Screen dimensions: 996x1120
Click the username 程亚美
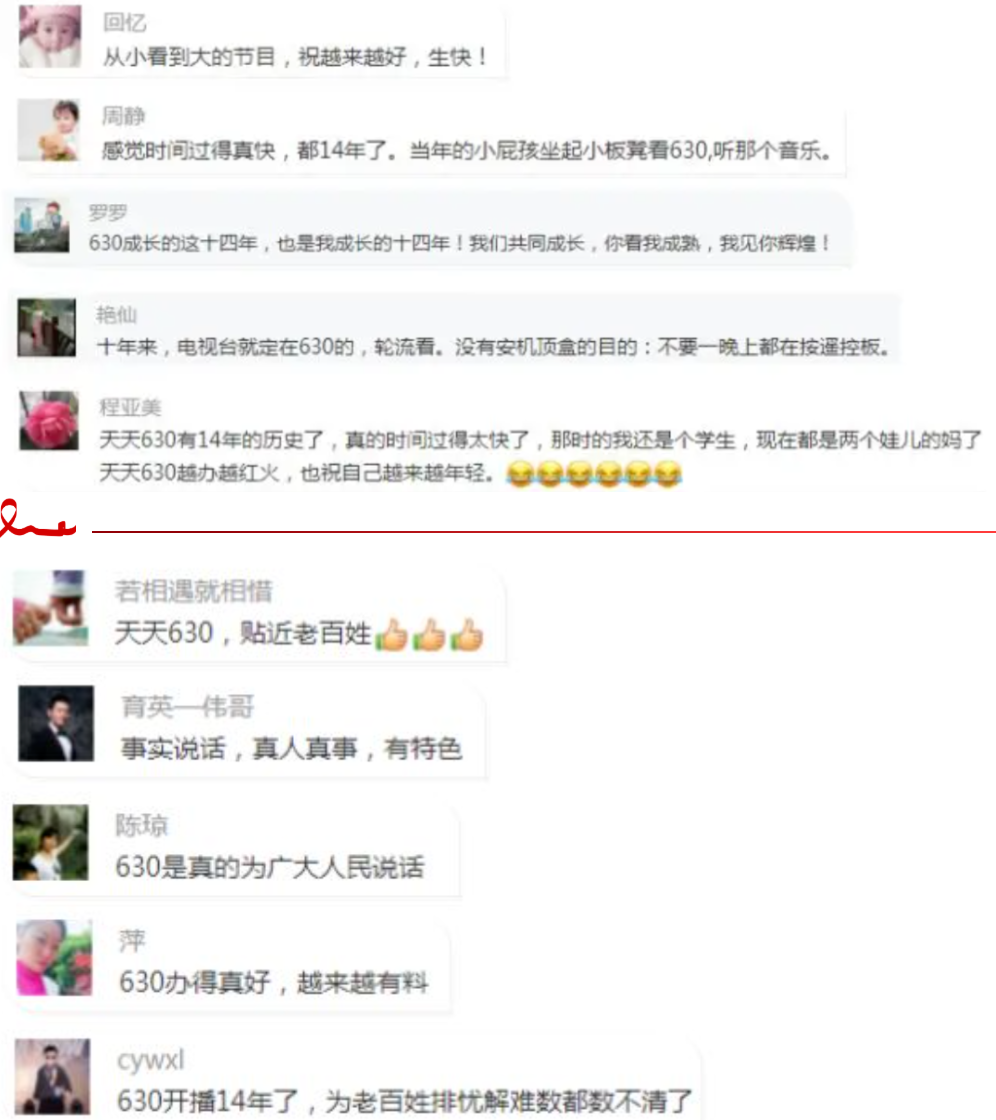tap(130, 407)
